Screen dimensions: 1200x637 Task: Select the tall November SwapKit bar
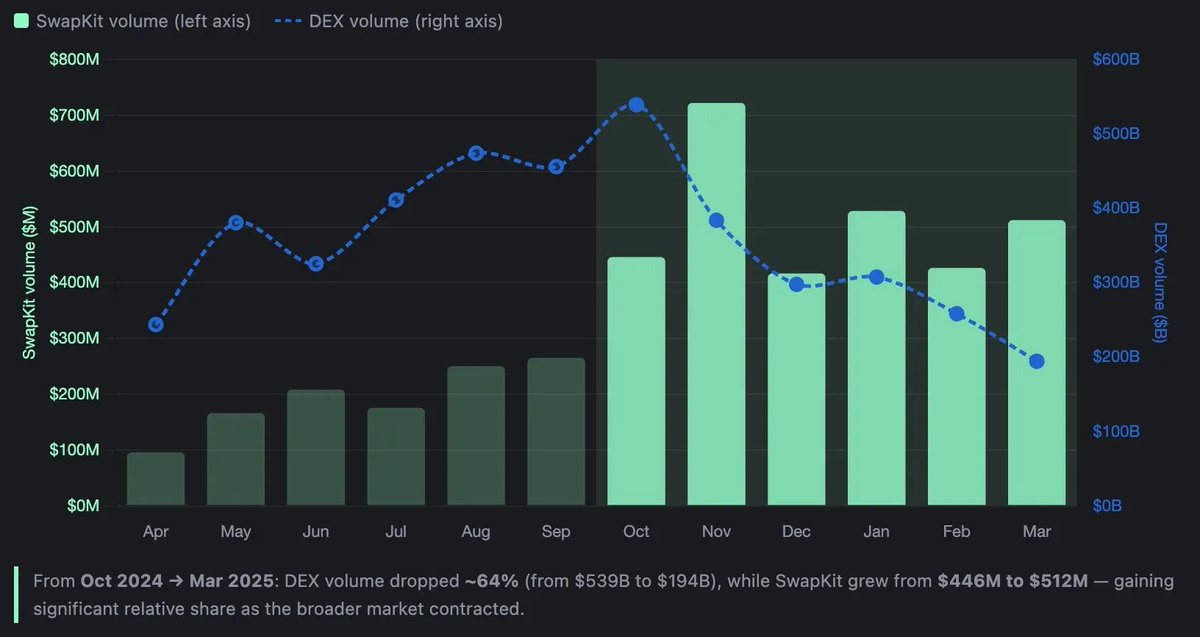pyautogui.click(x=716, y=304)
